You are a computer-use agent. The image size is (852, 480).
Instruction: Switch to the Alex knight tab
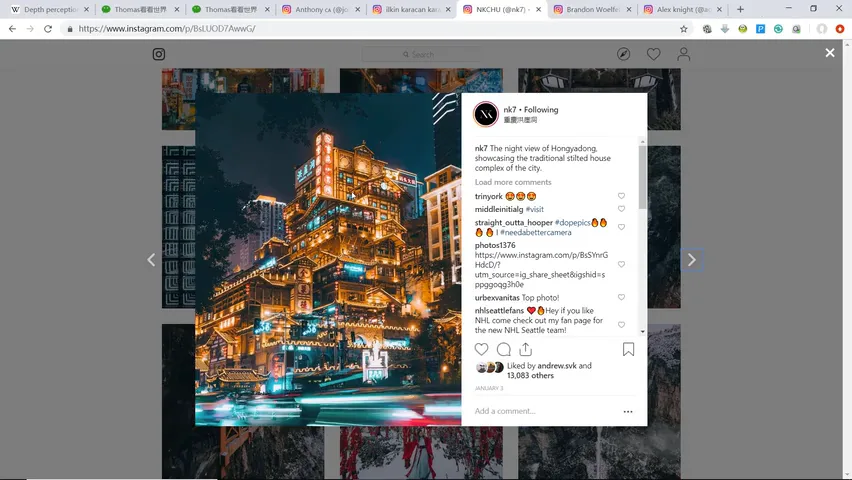tap(682, 9)
